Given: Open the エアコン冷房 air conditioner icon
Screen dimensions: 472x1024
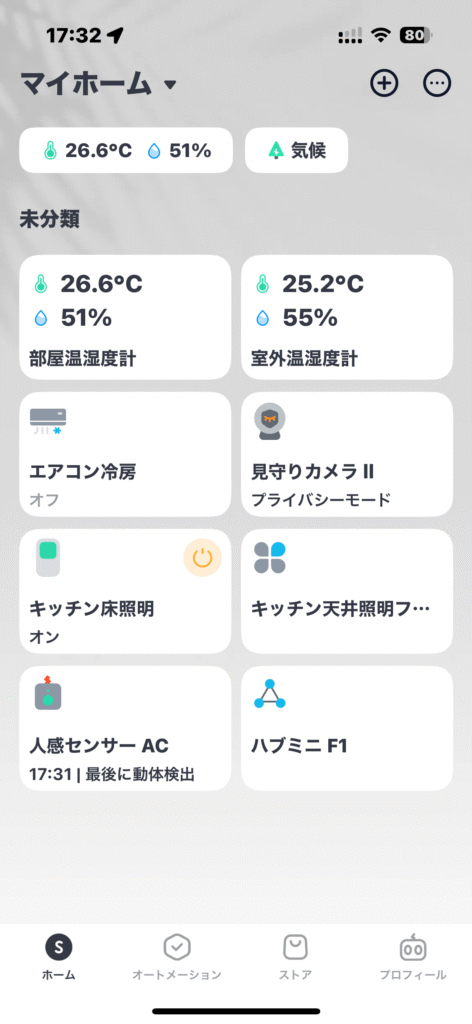Looking at the screenshot, I should (48, 422).
